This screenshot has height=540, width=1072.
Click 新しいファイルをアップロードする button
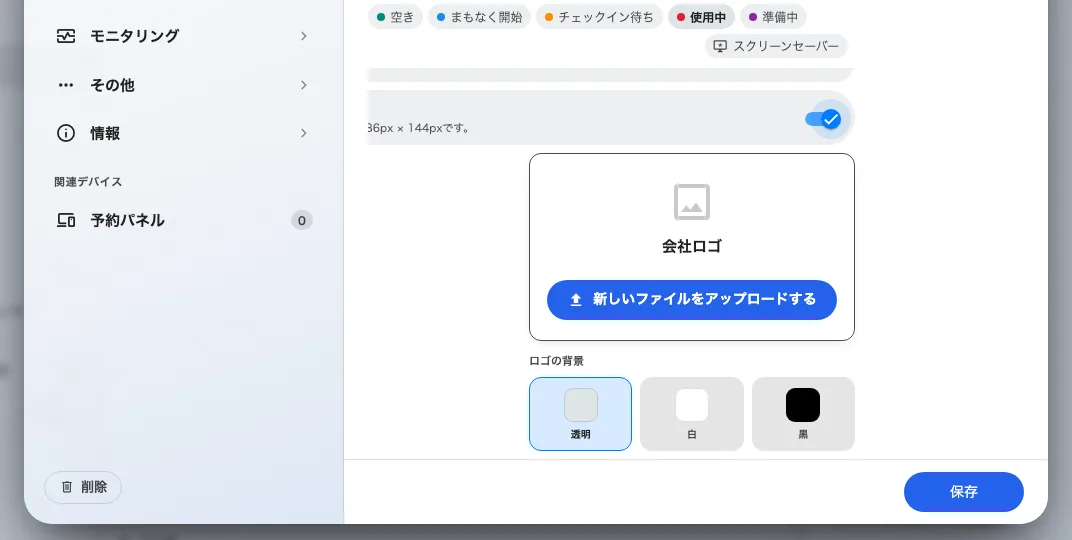[x=692, y=300]
